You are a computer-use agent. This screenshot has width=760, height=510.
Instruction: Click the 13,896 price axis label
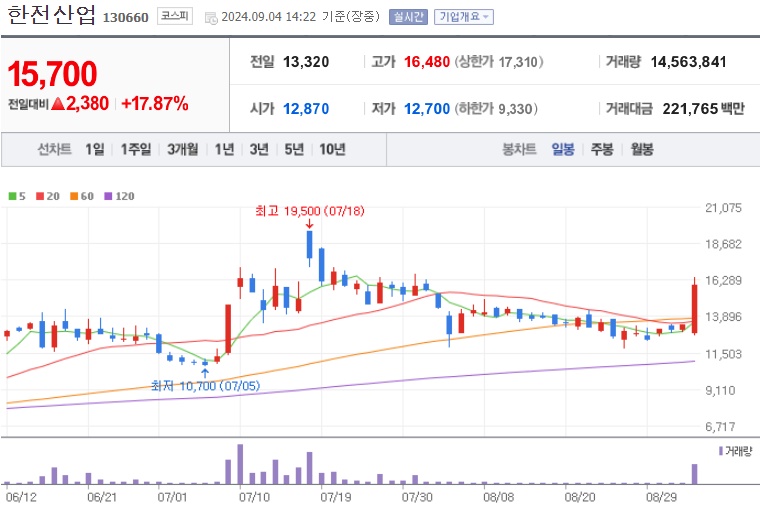tap(723, 317)
